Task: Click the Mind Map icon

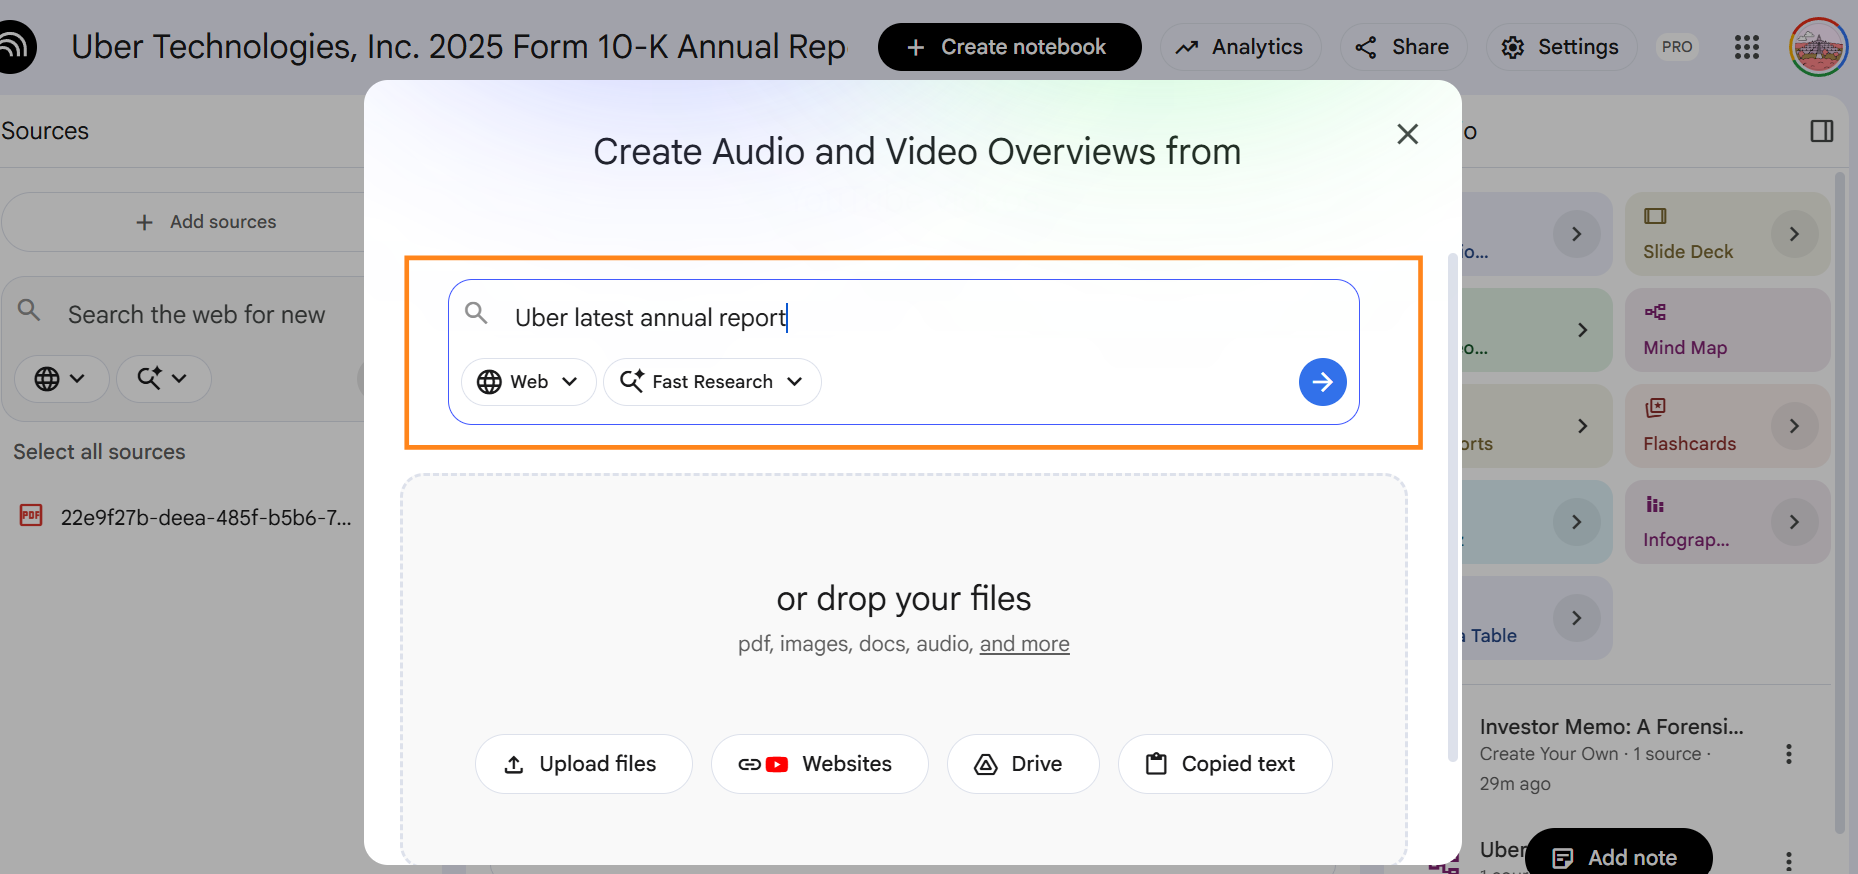Action: click(x=1655, y=312)
